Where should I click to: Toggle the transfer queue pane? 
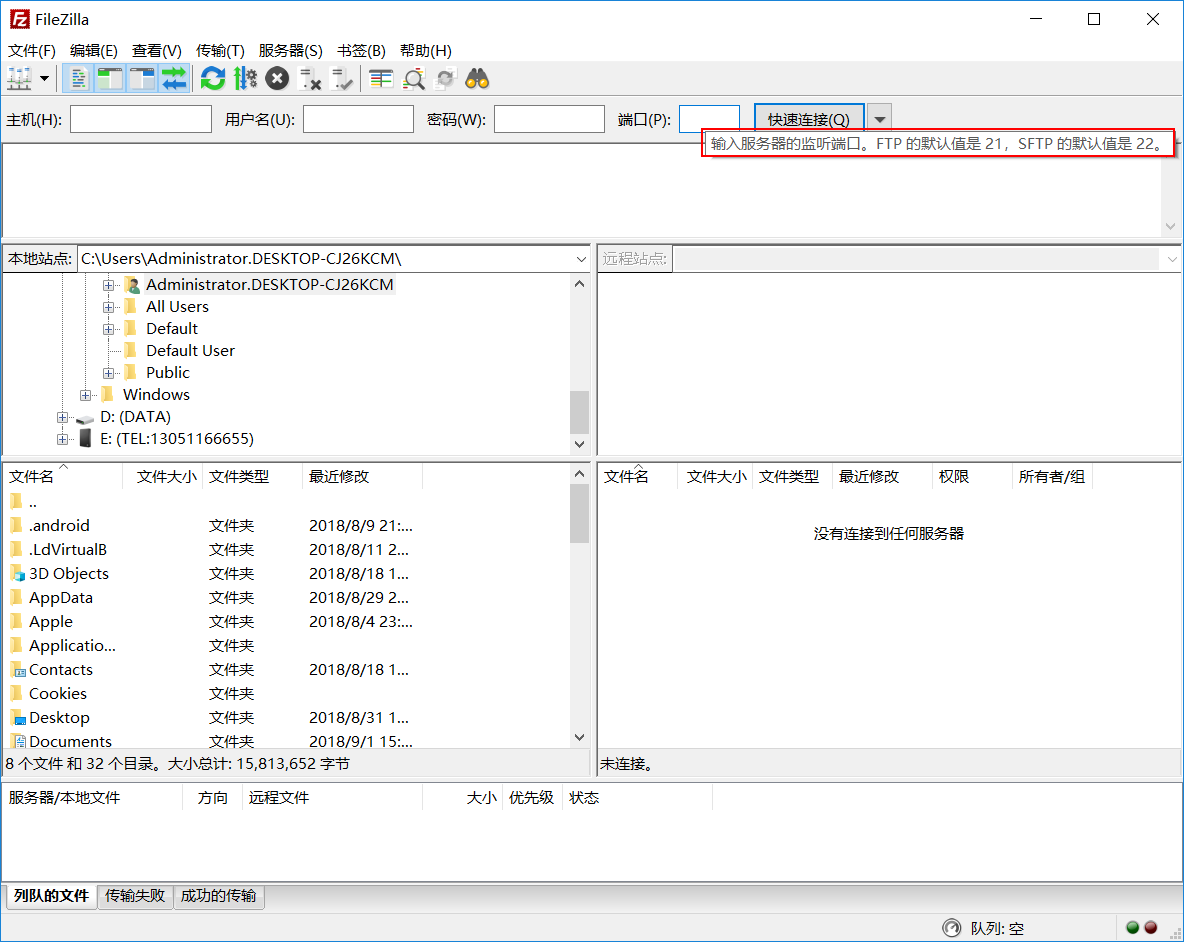174,78
